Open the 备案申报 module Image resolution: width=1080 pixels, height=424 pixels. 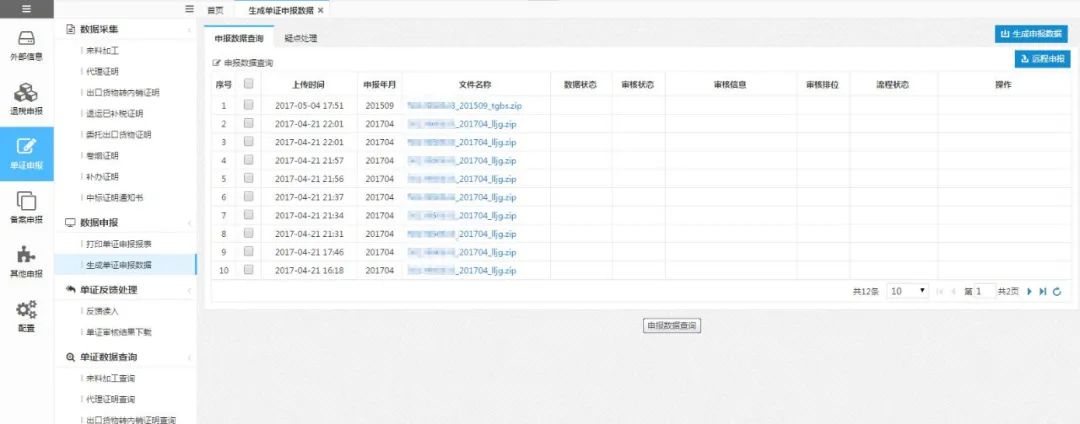[26, 208]
